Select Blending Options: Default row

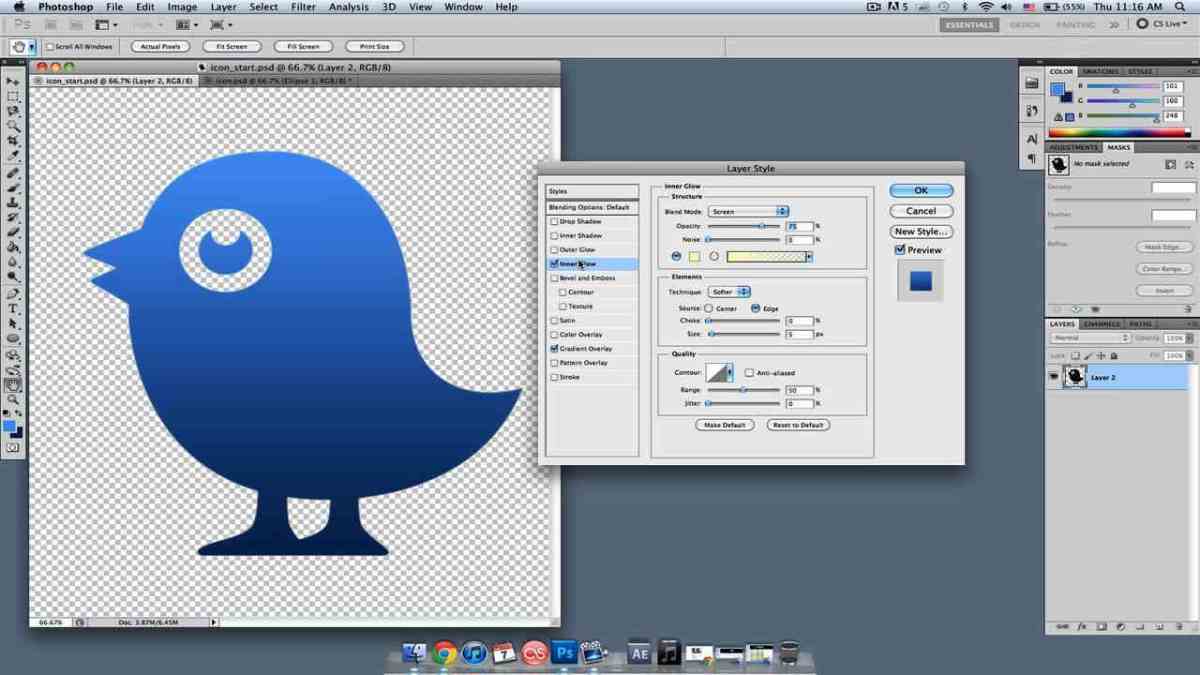[592, 207]
